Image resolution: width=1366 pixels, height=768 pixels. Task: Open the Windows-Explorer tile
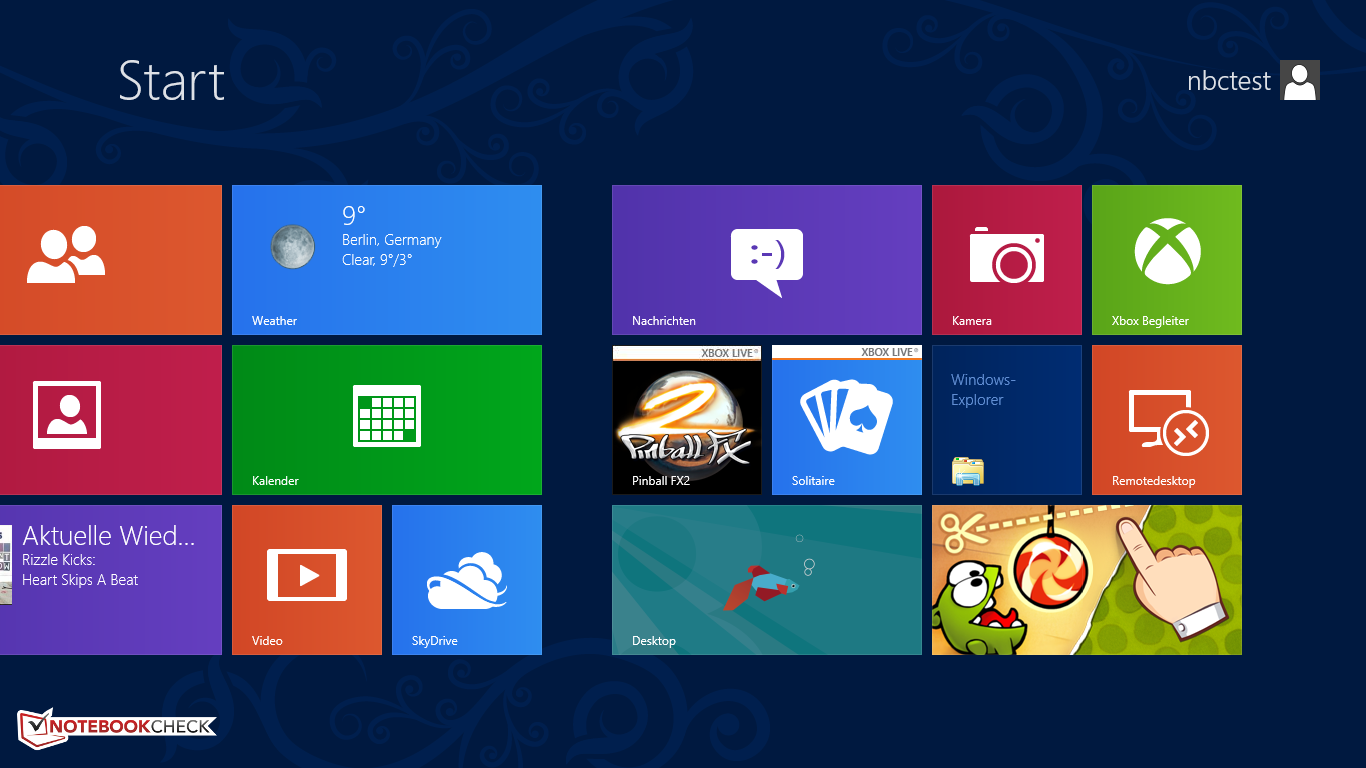click(x=1006, y=419)
